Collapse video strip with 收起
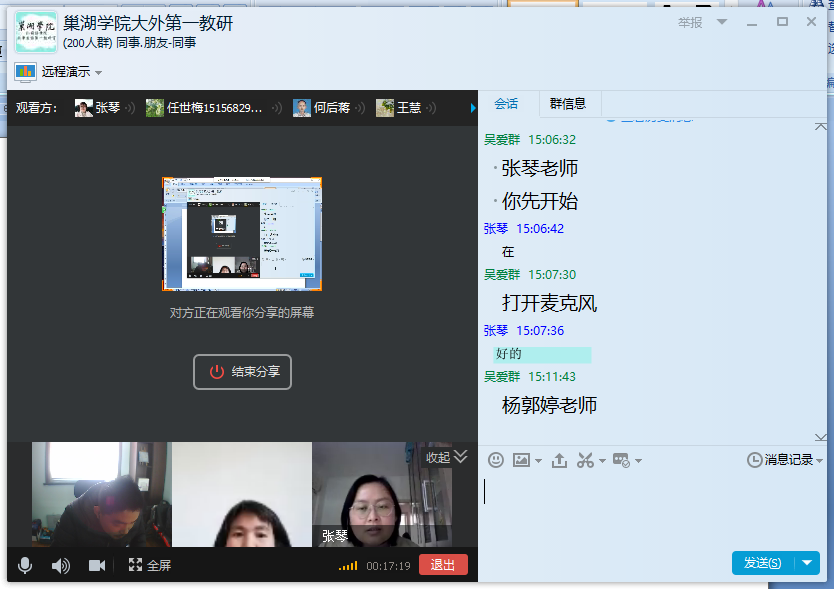Image resolution: width=834 pixels, height=589 pixels. [446, 457]
